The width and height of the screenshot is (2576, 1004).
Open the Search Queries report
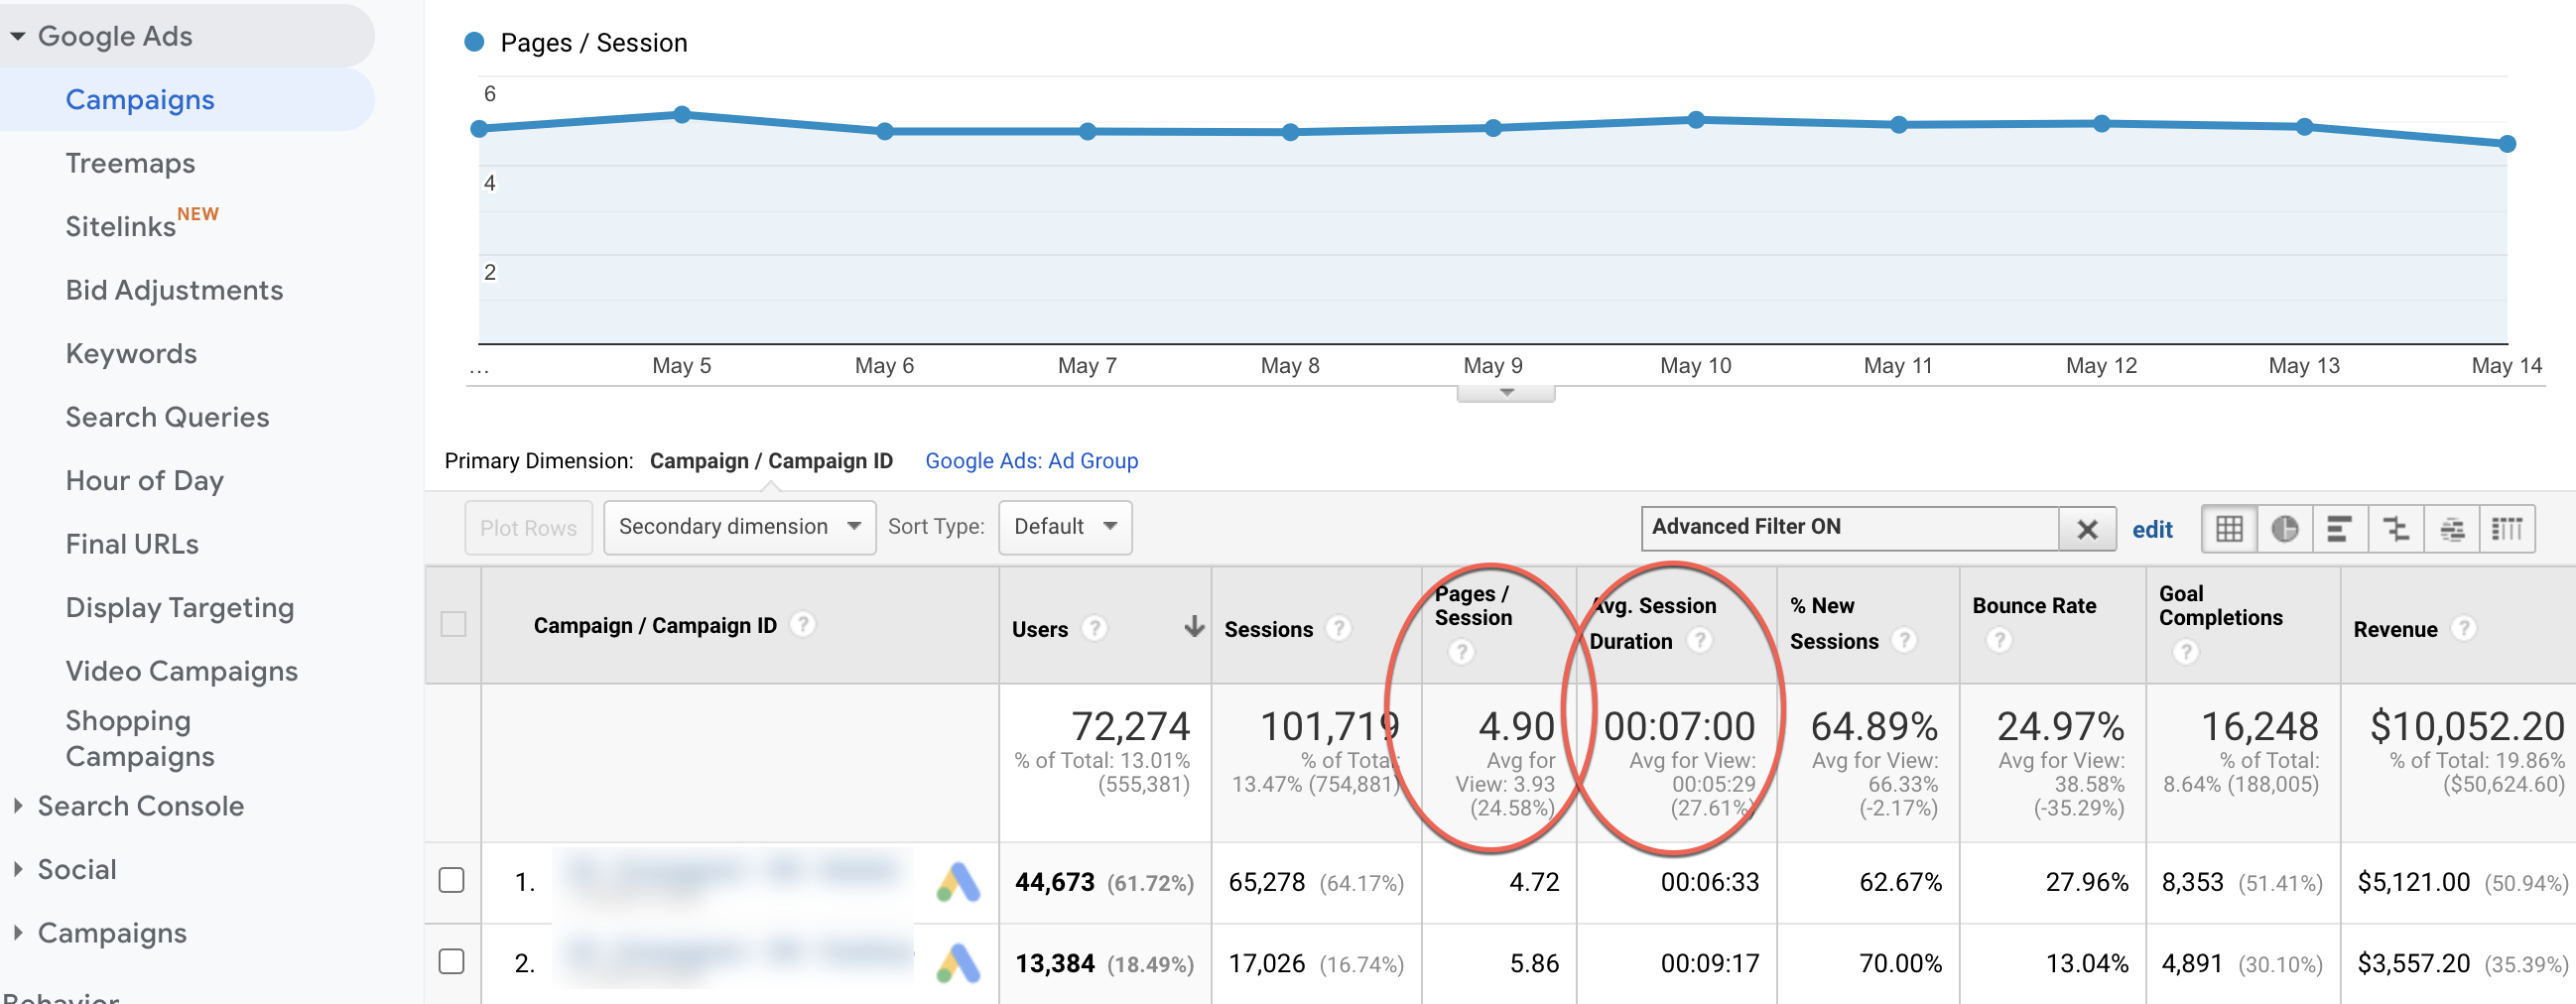pyautogui.click(x=167, y=417)
